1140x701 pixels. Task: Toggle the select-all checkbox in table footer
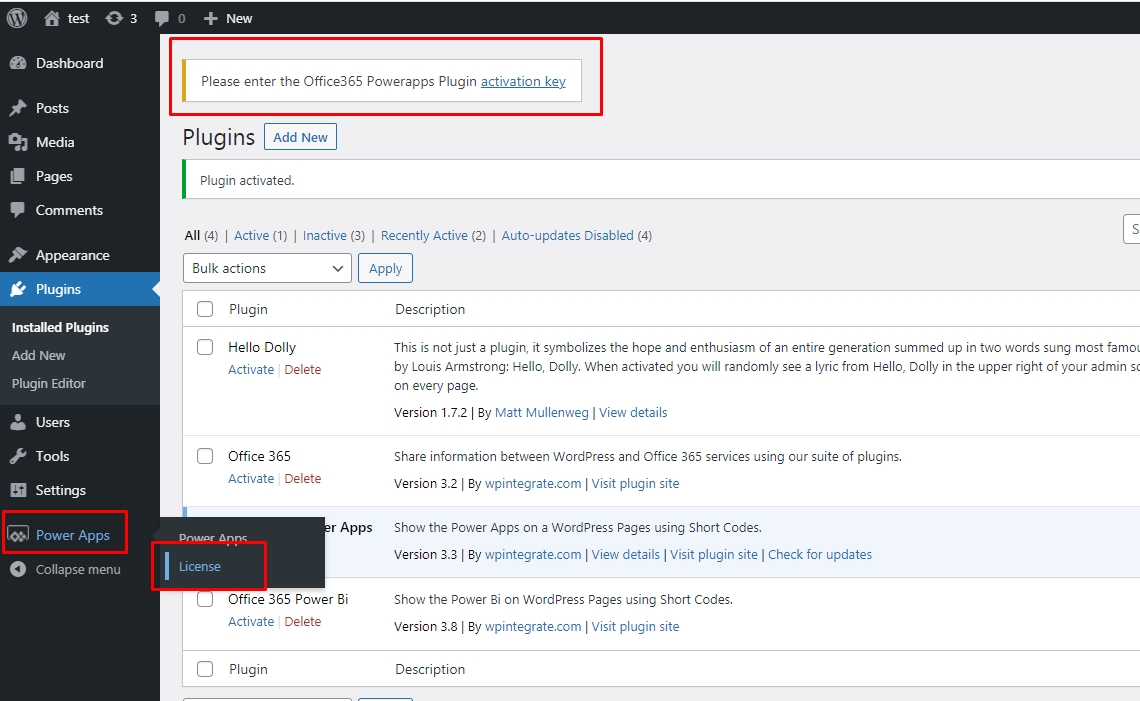[205, 669]
